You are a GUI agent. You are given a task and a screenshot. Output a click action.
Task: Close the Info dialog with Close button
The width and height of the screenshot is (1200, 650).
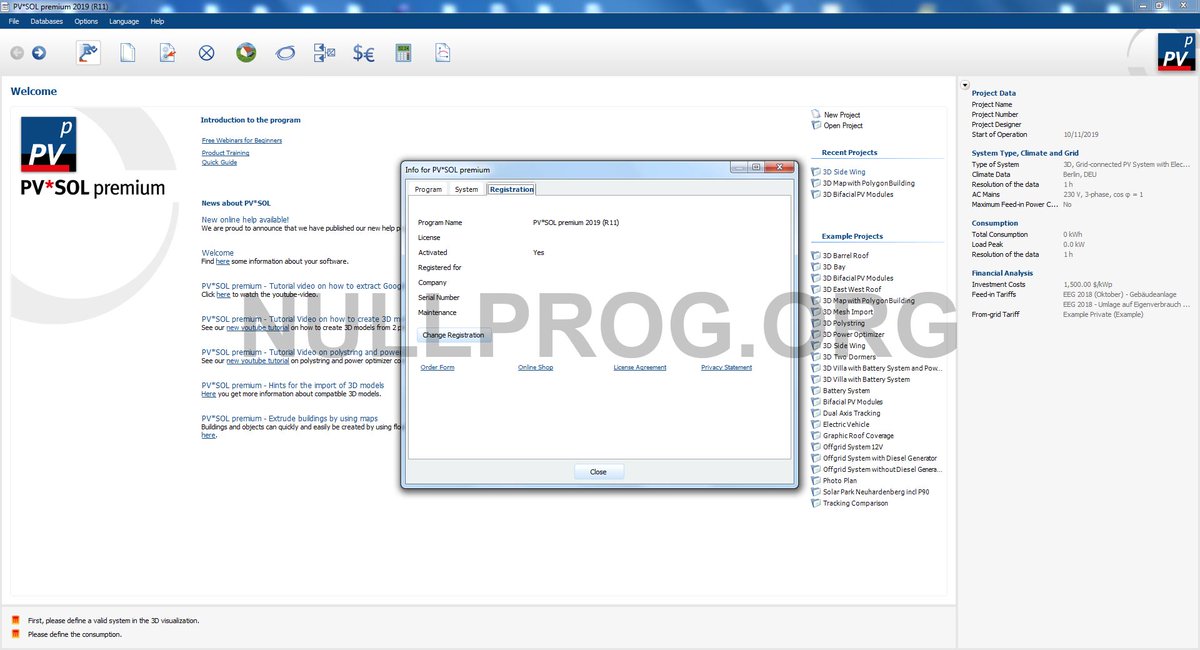pyautogui.click(x=598, y=472)
